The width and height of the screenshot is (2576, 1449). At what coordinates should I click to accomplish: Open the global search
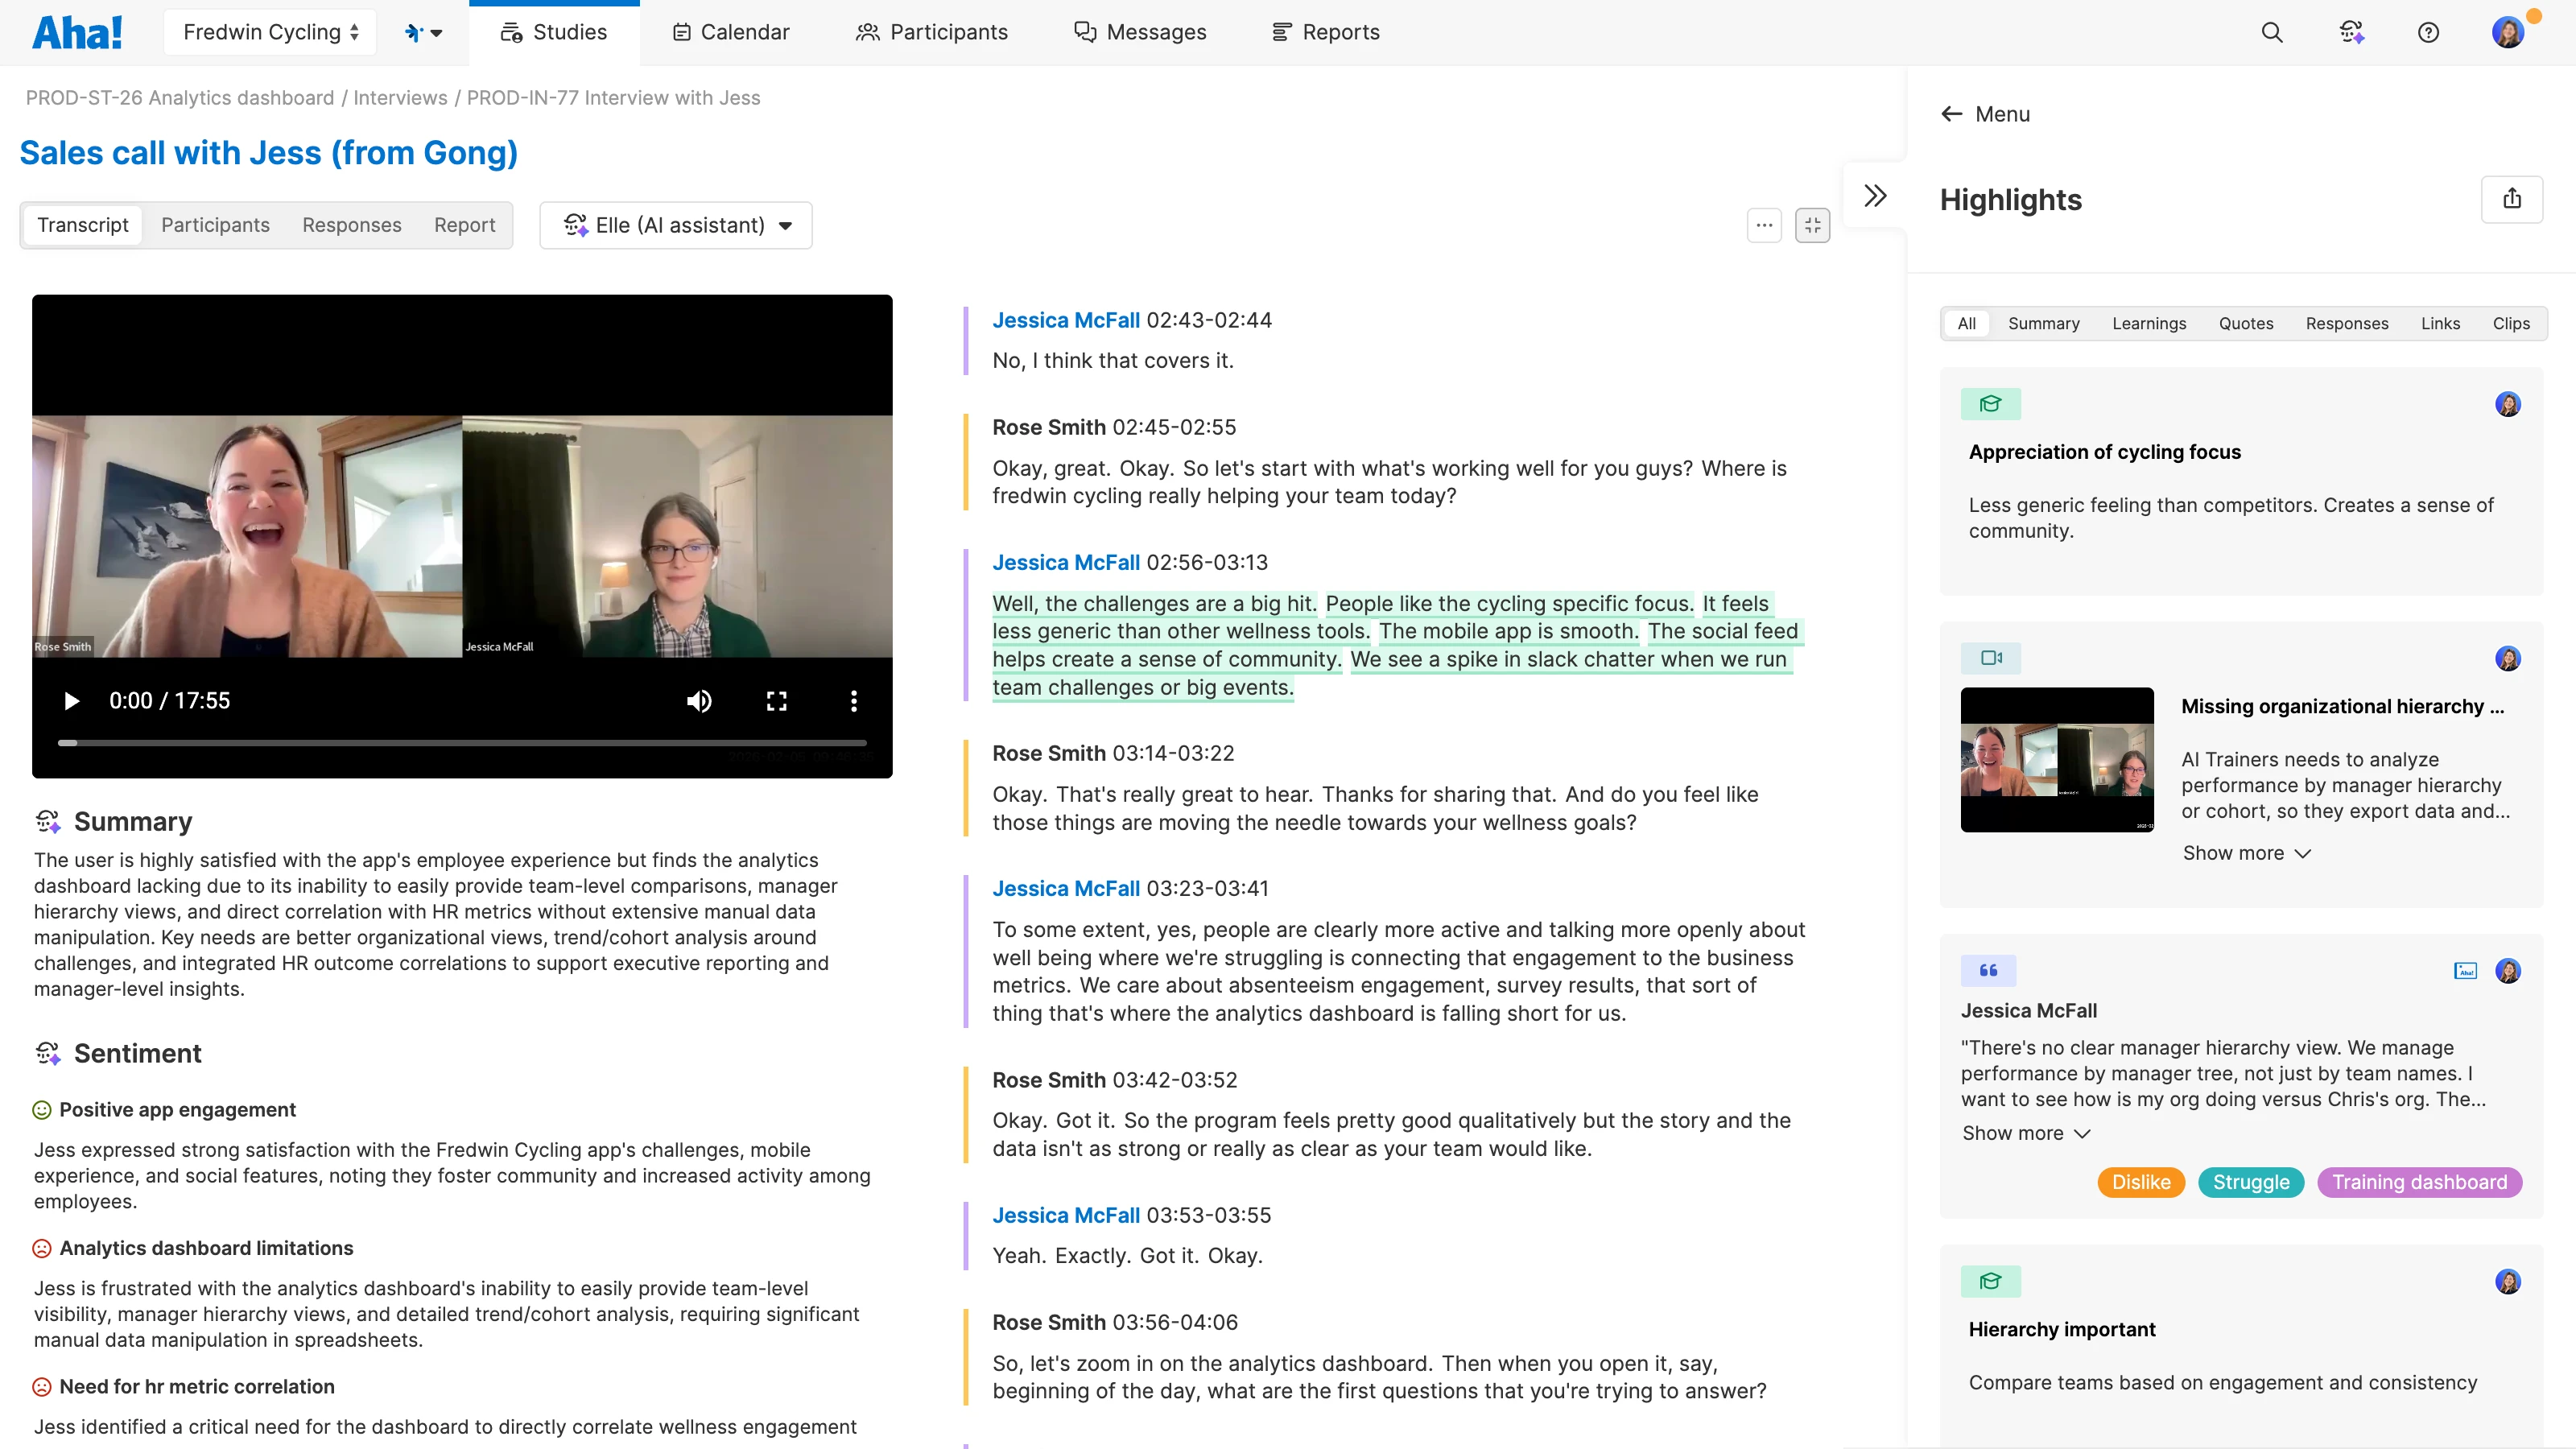click(x=2272, y=32)
